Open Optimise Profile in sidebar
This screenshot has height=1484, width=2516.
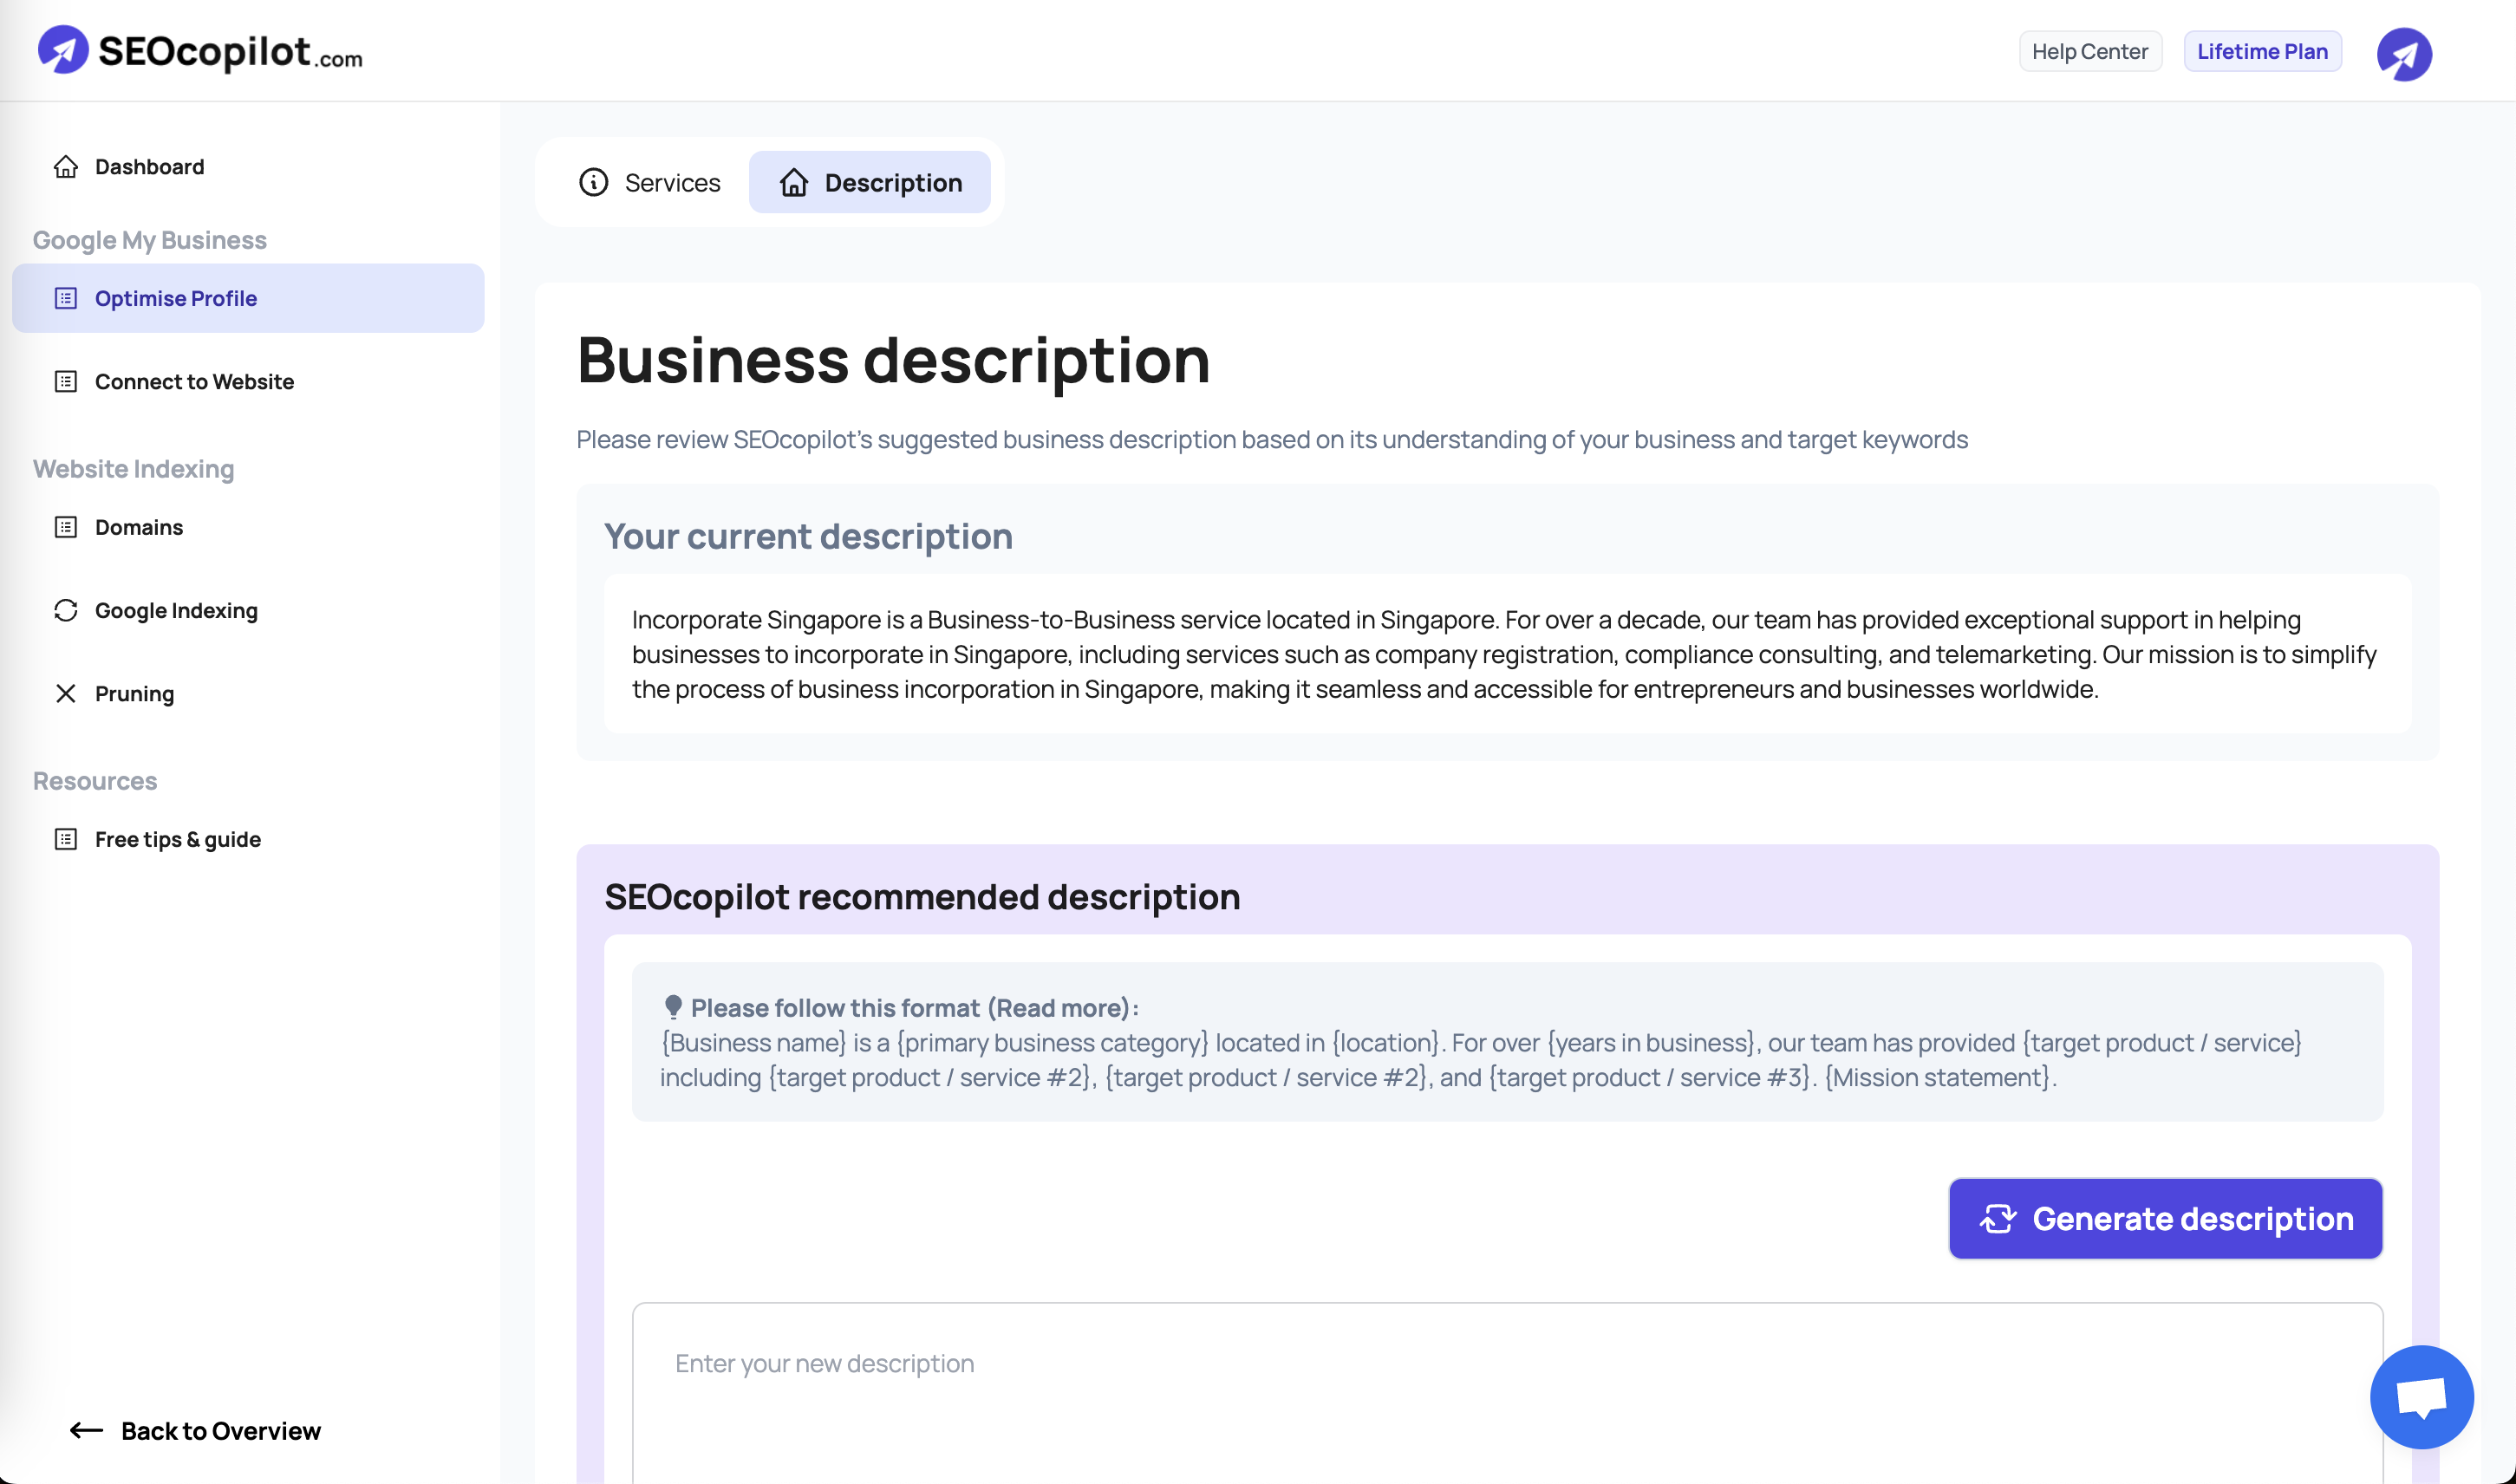point(175,298)
